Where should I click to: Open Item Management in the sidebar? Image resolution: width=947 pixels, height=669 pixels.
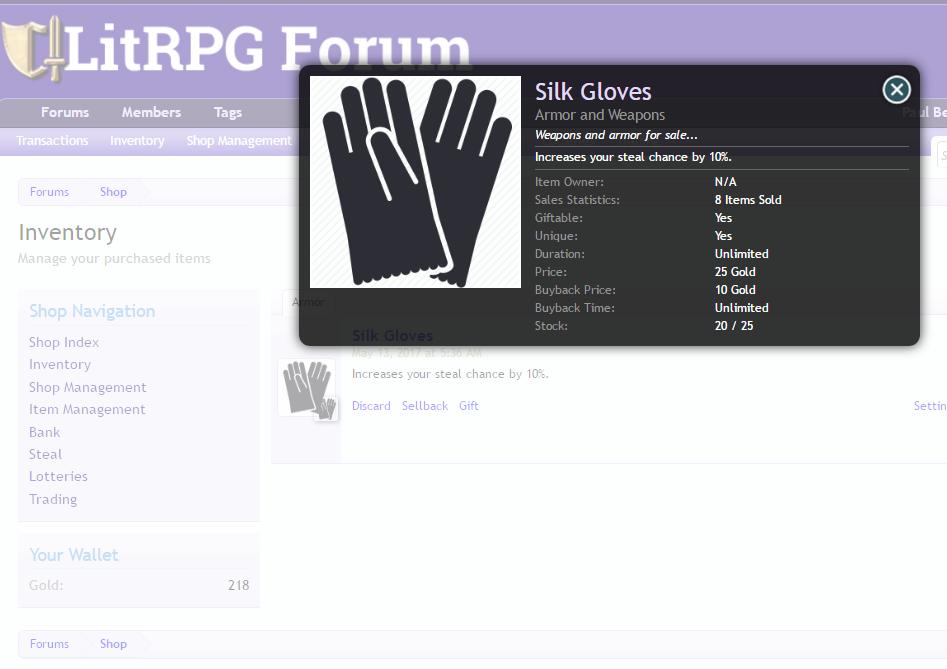pyautogui.click(x=87, y=410)
